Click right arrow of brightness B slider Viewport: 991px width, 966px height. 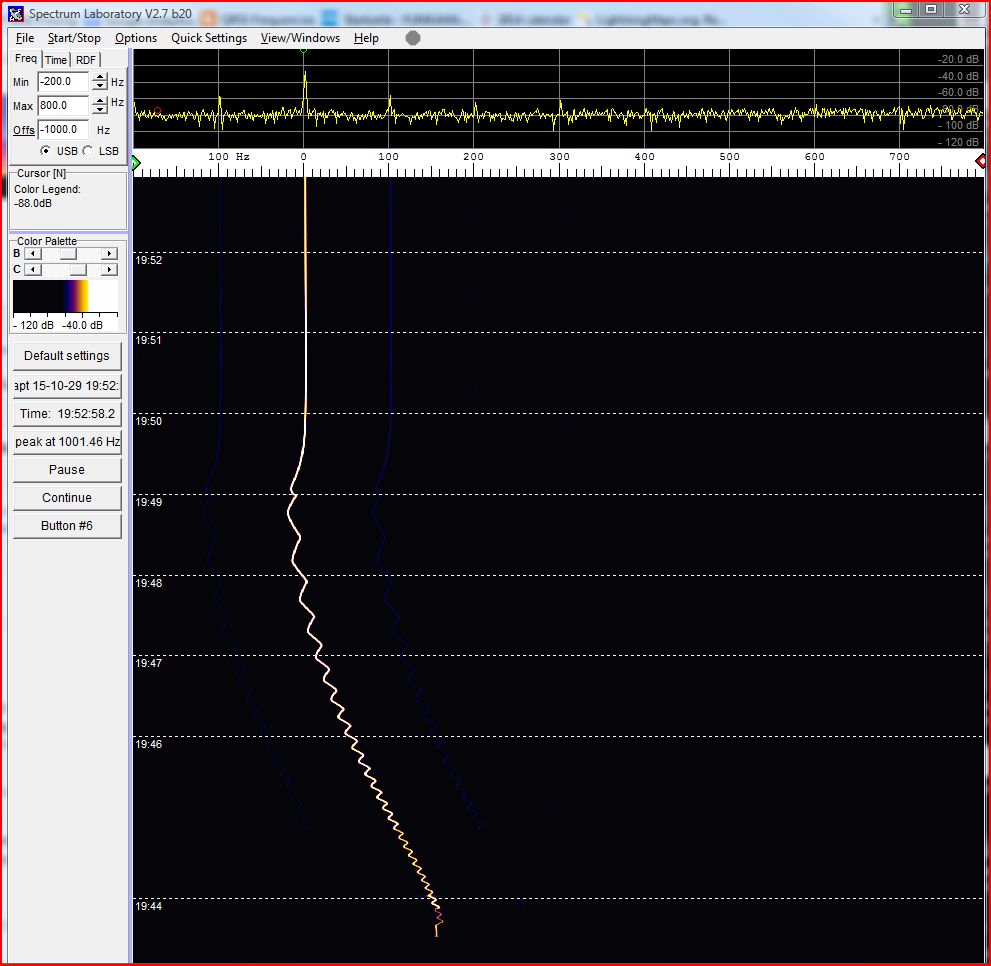click(x=110, y=254)
